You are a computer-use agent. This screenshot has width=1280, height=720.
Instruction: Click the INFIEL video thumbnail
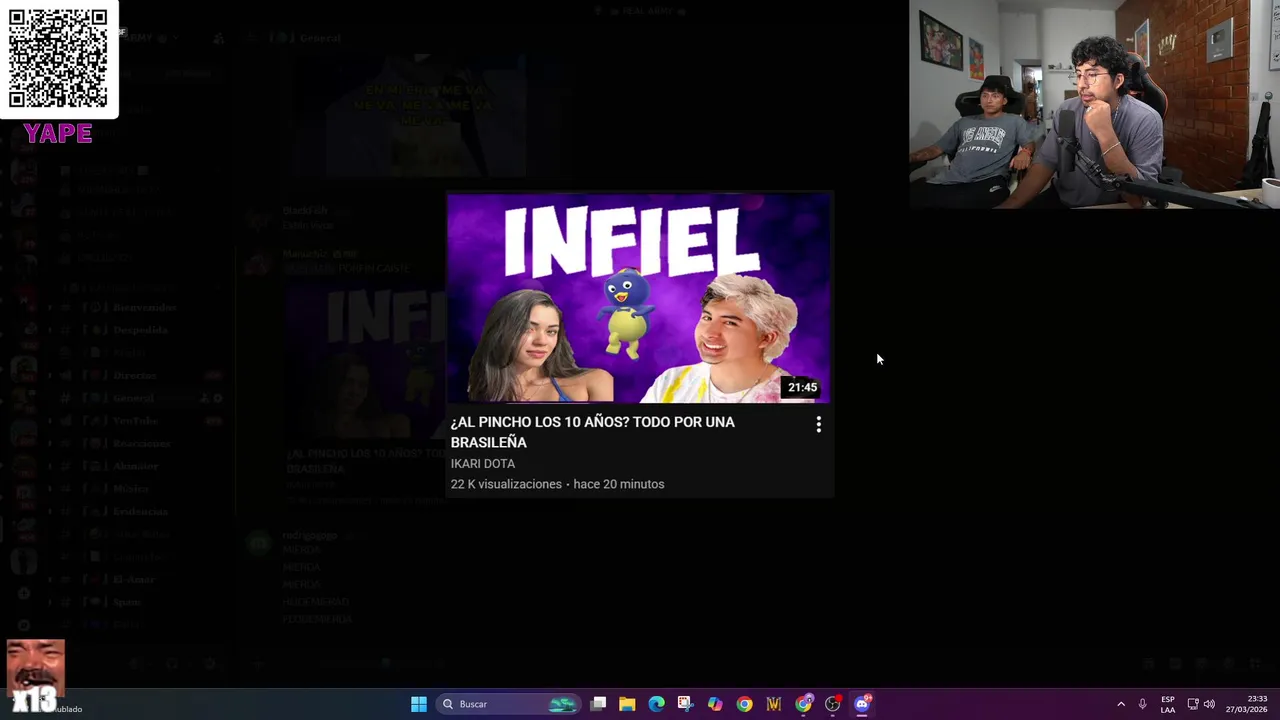click(x=639, y=298)
